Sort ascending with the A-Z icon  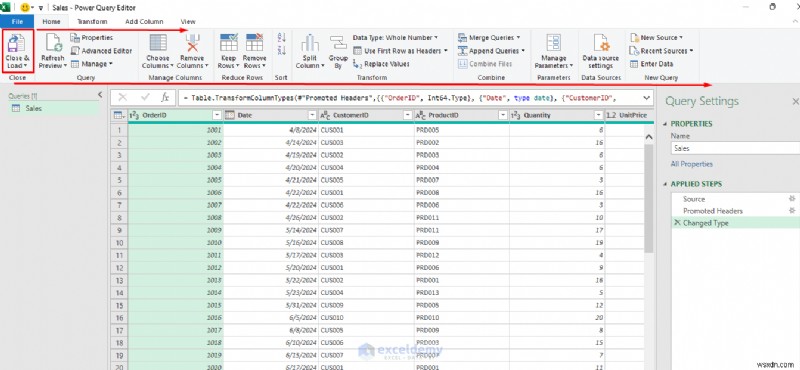(x=281, y=37)
